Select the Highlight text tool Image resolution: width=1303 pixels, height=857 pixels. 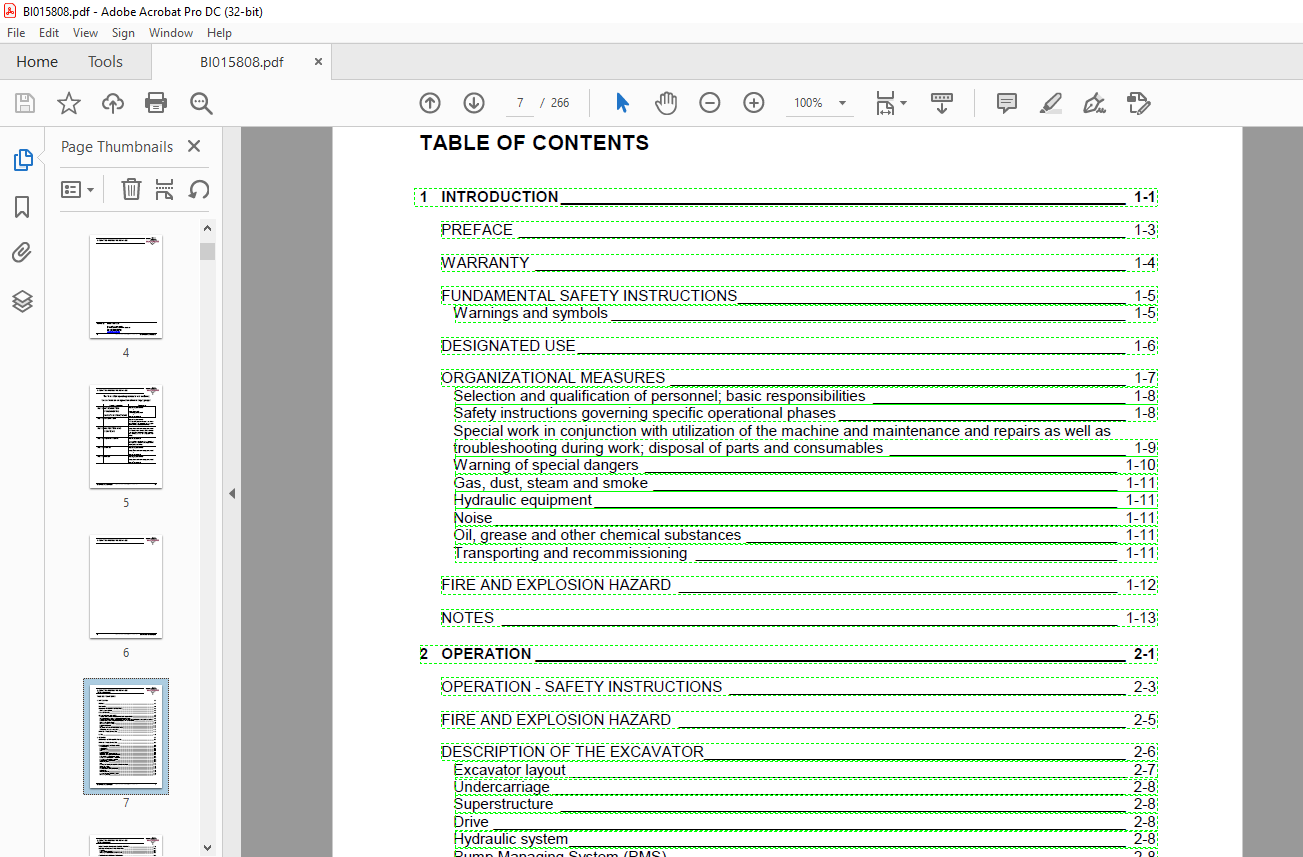point(1050,103)
